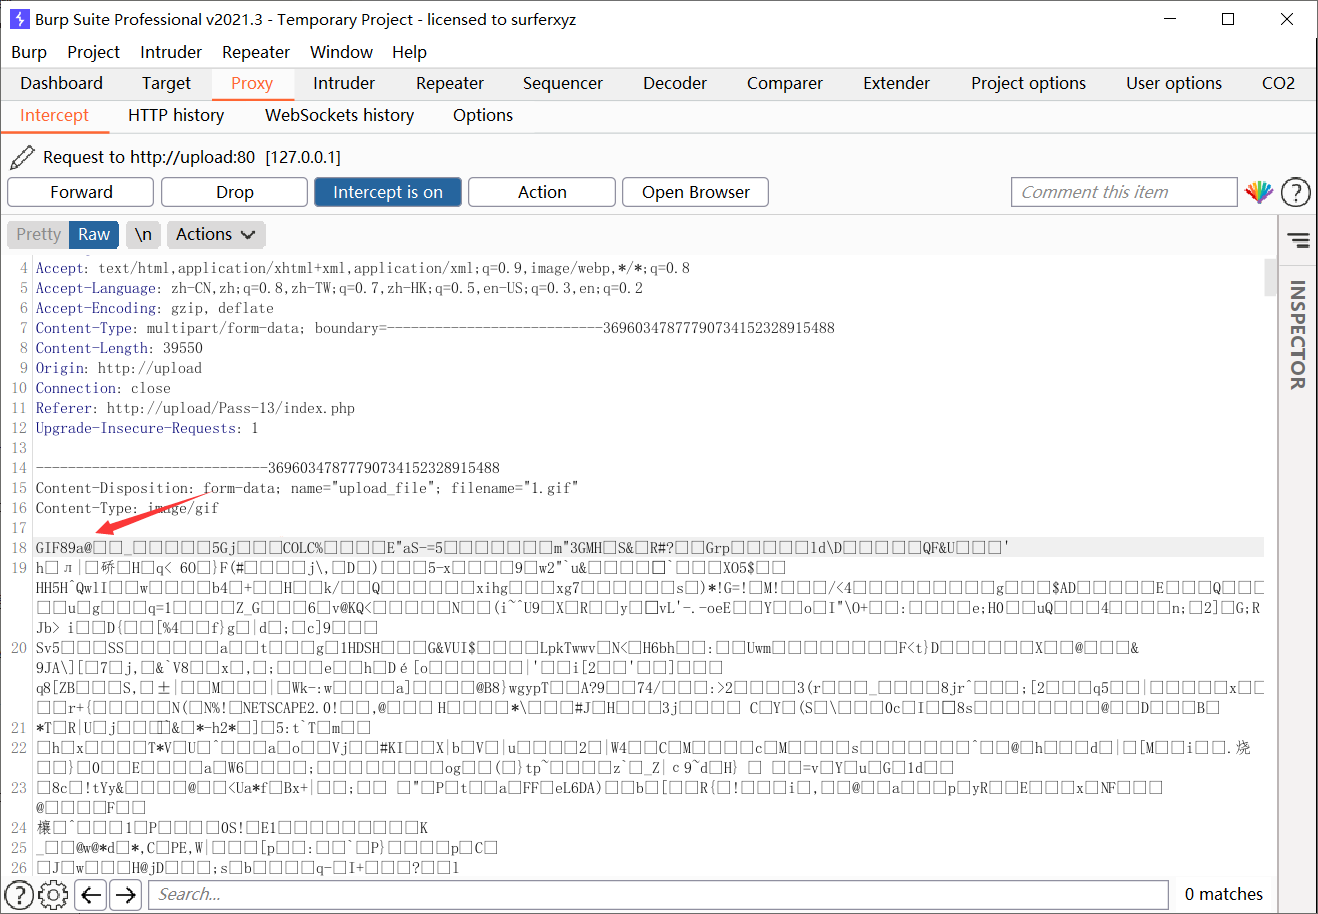
Task: Switch to the Comparer tab
Action: (x=785, y=83)
